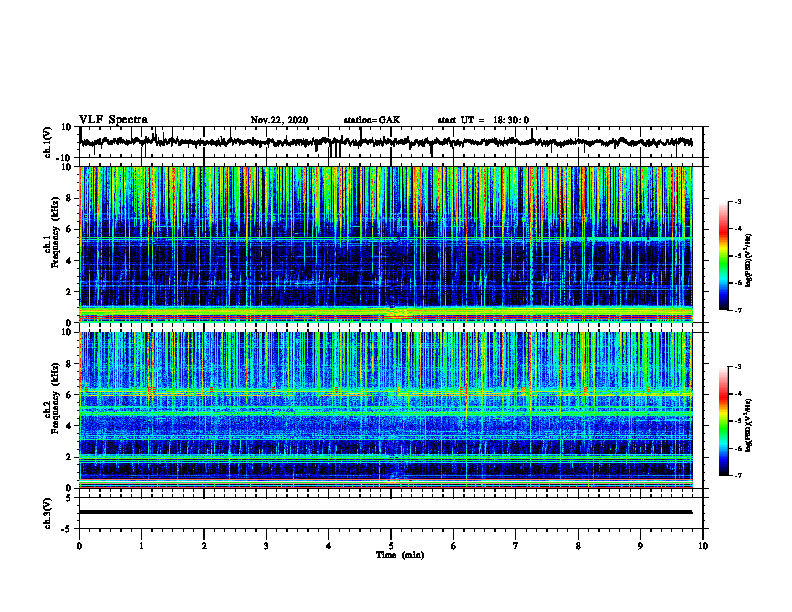The image size is (792, 612).
Task: Click the "4" kHz tick on ch.1 spectrogram
Action: pos(69,261)
